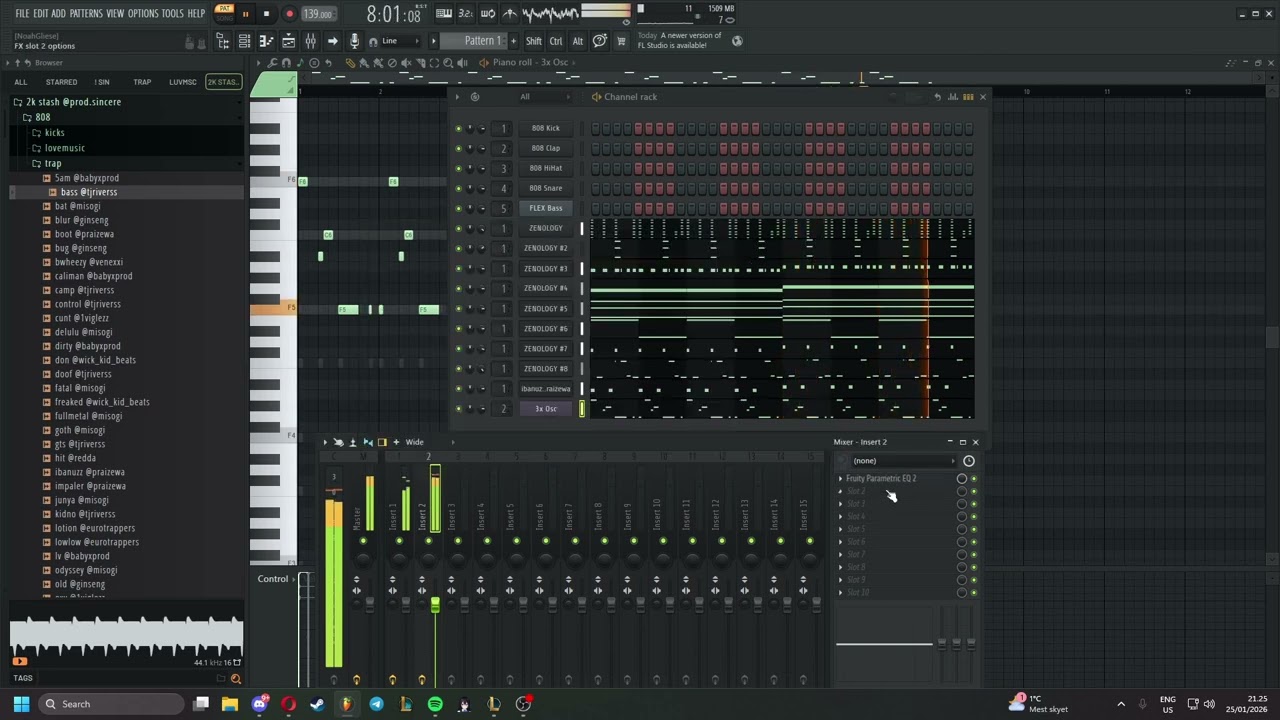The width and height of the screenshot is (1280, 720).
Task: Open the FILE menu
Action: pos(22,14)
